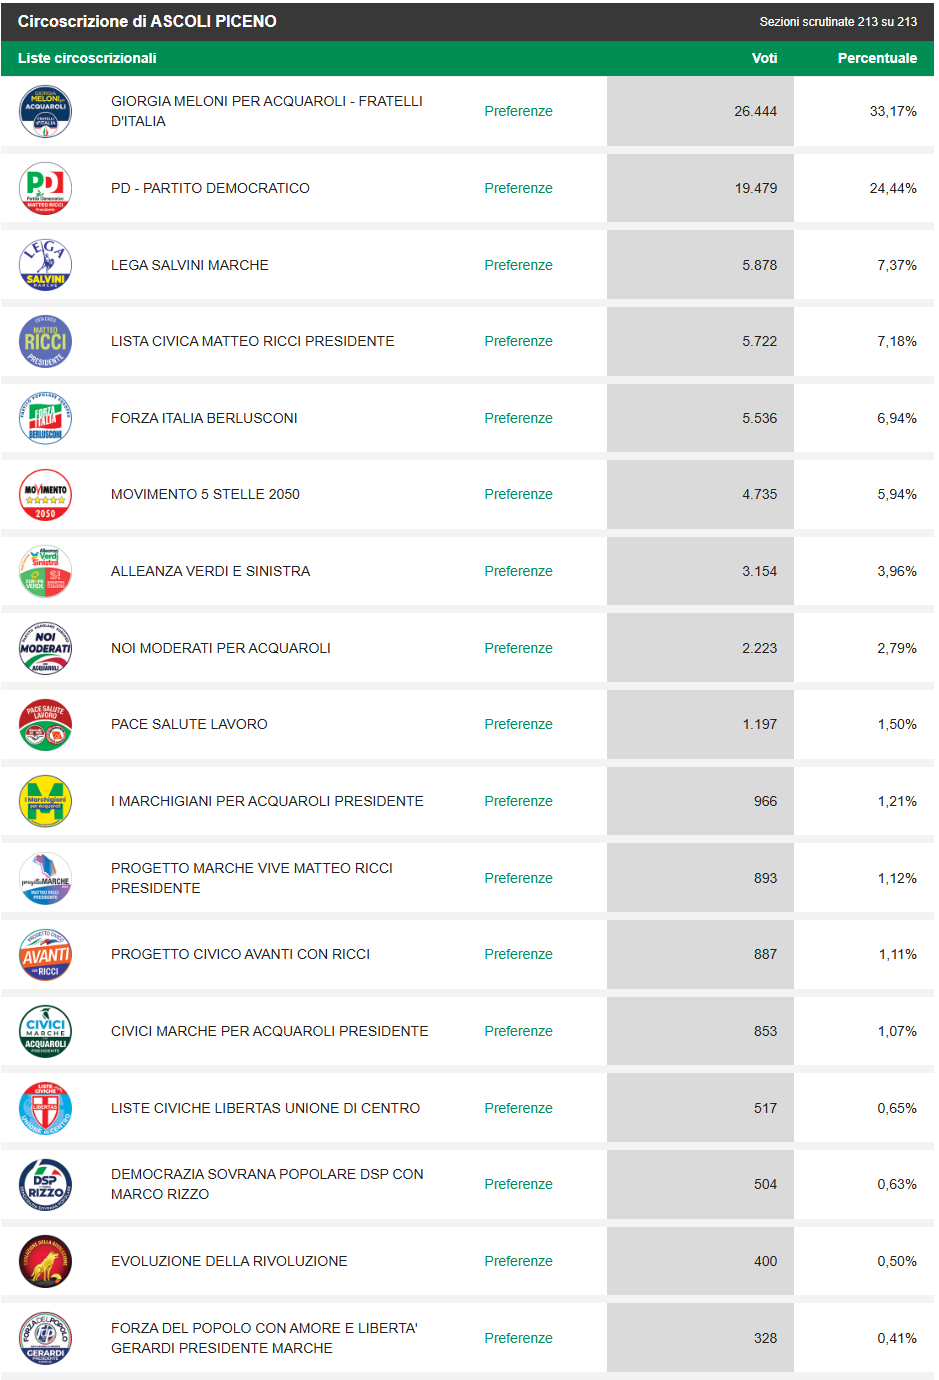The width and height of the screenshot is (939, 1380).
Task: Open Preferenze for Forza del Popolo Gerardi
Action: click(518, 1338)
